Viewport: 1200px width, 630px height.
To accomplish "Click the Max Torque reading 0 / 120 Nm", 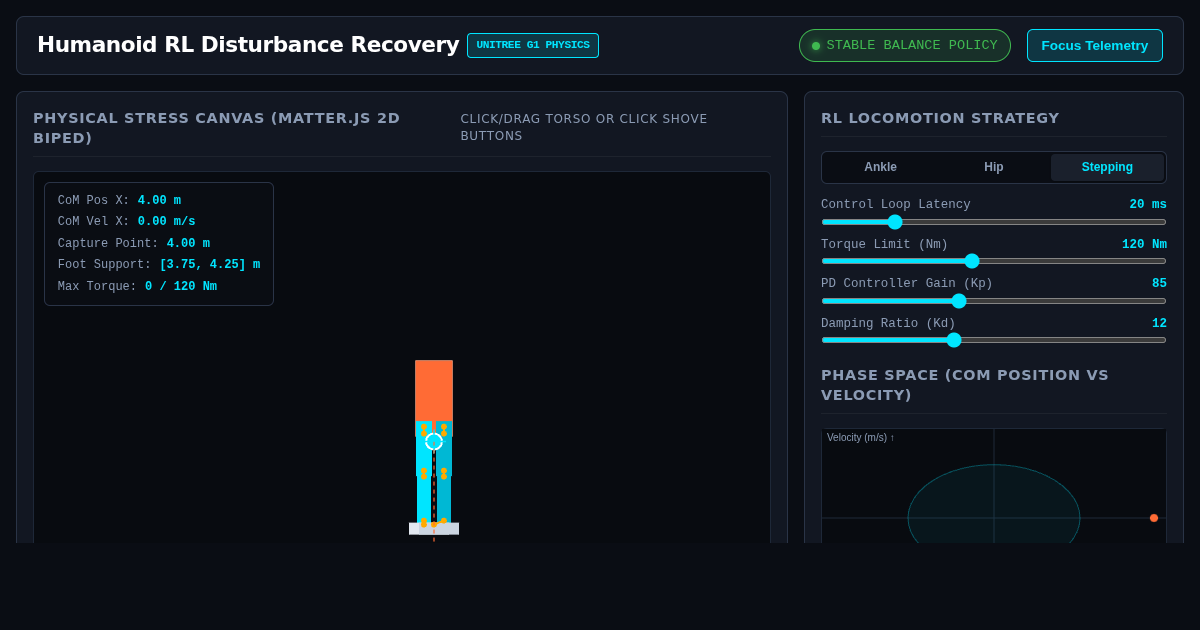I will (x=181, y=287).
